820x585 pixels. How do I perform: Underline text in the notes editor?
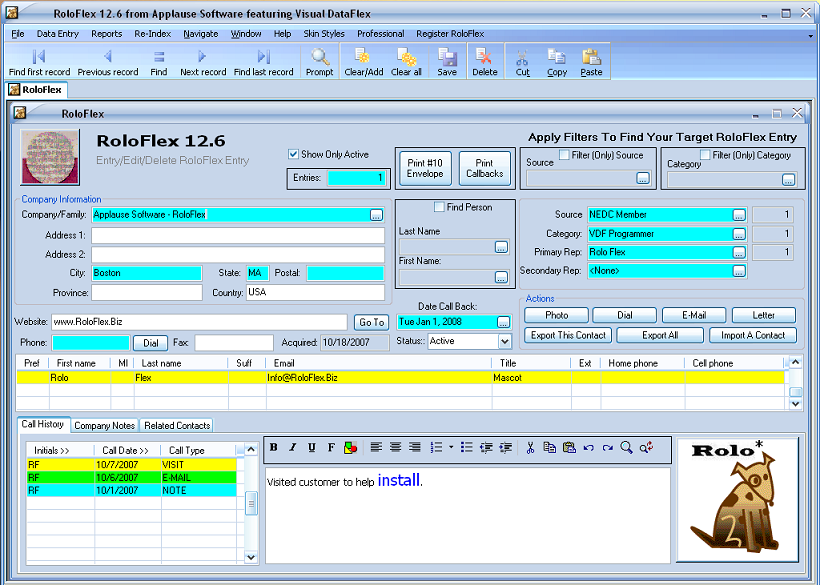point(312,448)
